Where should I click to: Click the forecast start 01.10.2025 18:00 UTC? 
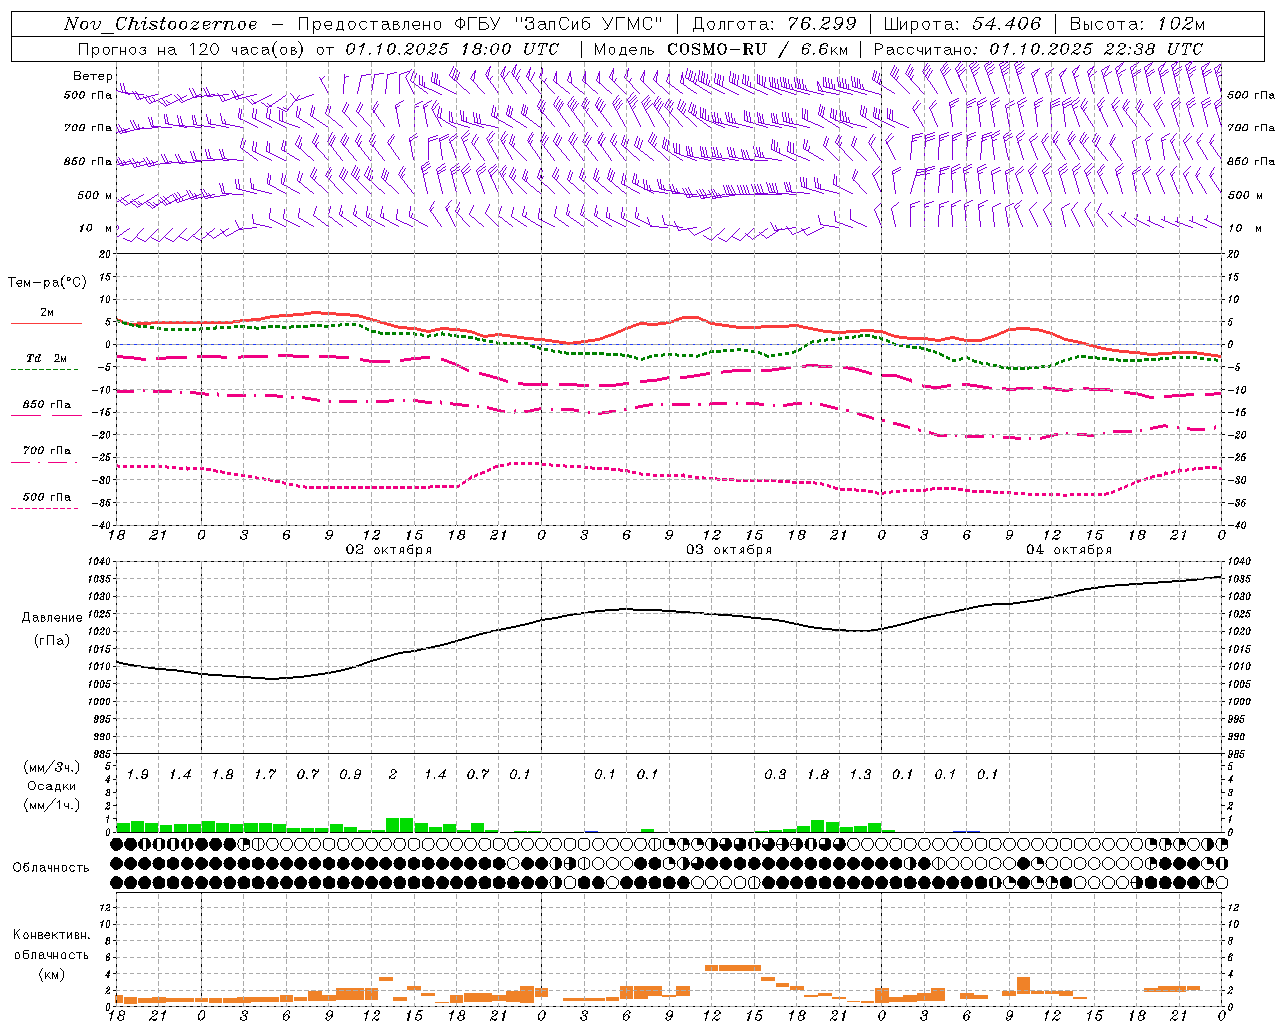pos(452,49)
